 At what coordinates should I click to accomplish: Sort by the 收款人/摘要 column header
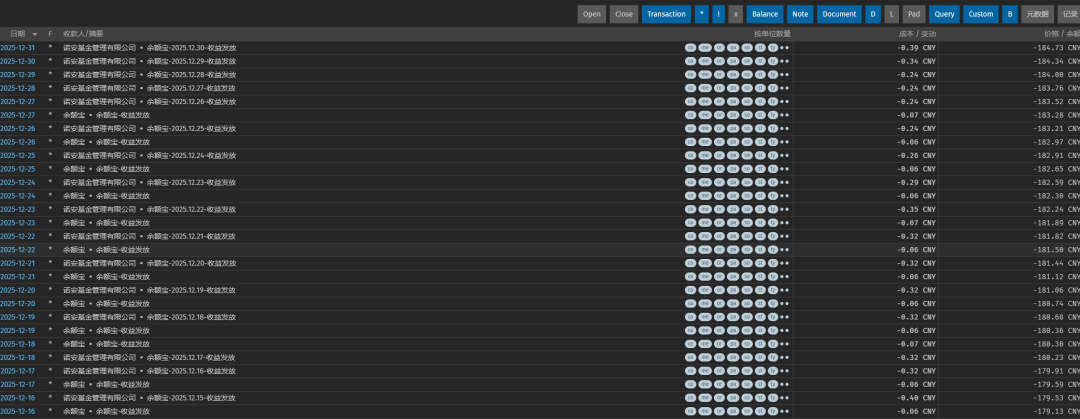click(x=83, y=34)
